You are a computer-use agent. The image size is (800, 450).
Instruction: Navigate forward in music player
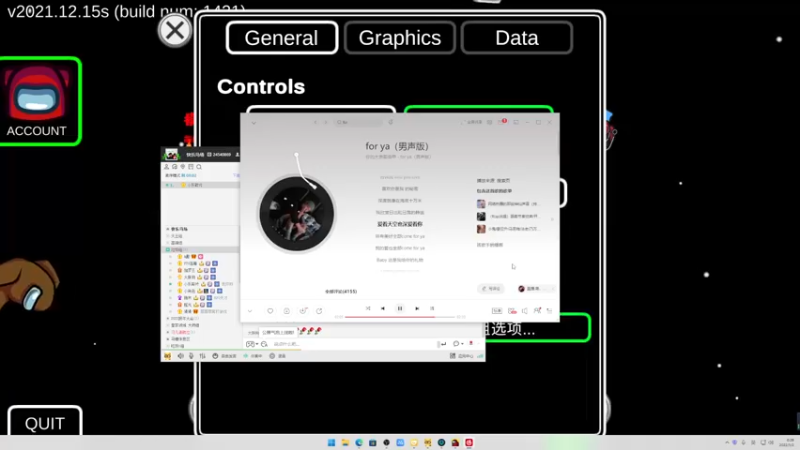click(326, 122)
